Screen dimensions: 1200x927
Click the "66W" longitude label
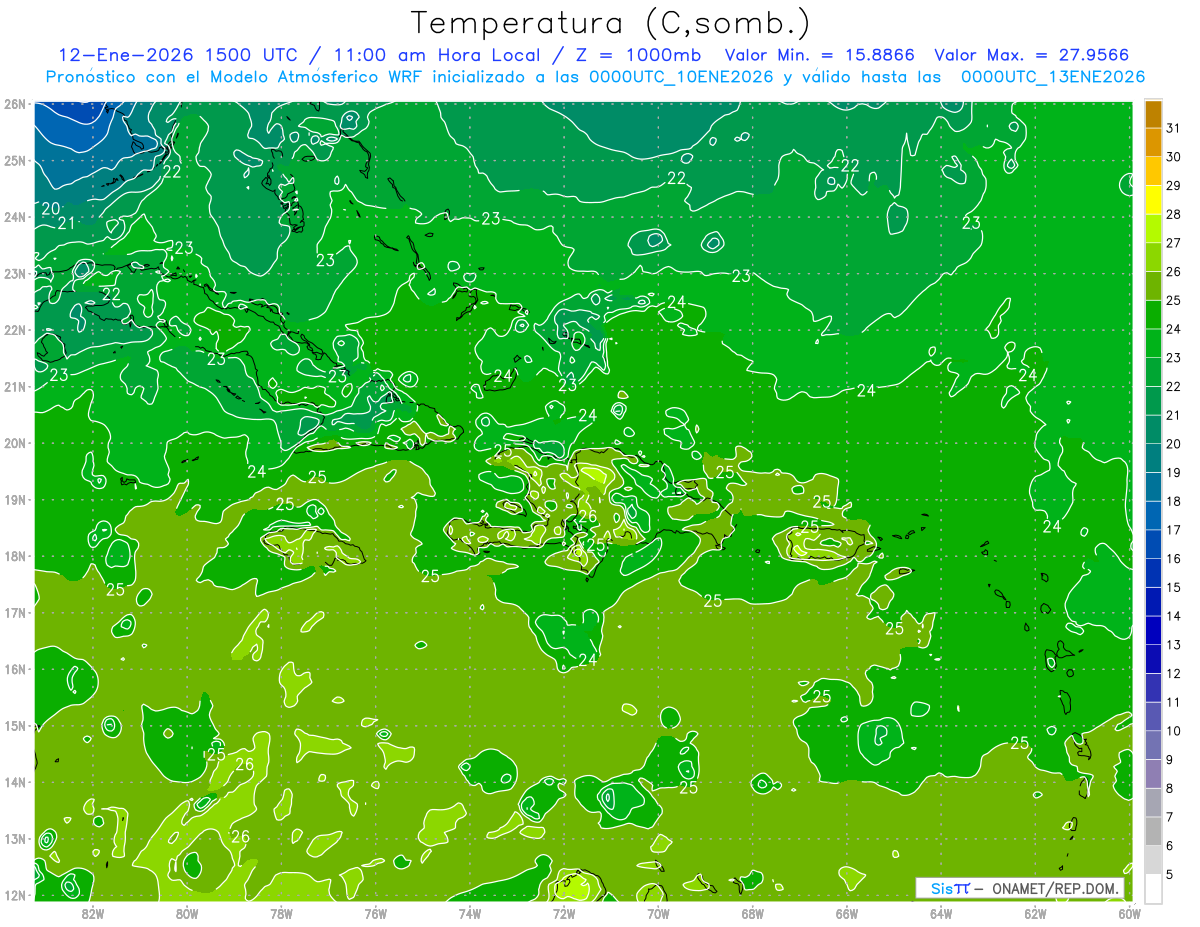(847, 913)
